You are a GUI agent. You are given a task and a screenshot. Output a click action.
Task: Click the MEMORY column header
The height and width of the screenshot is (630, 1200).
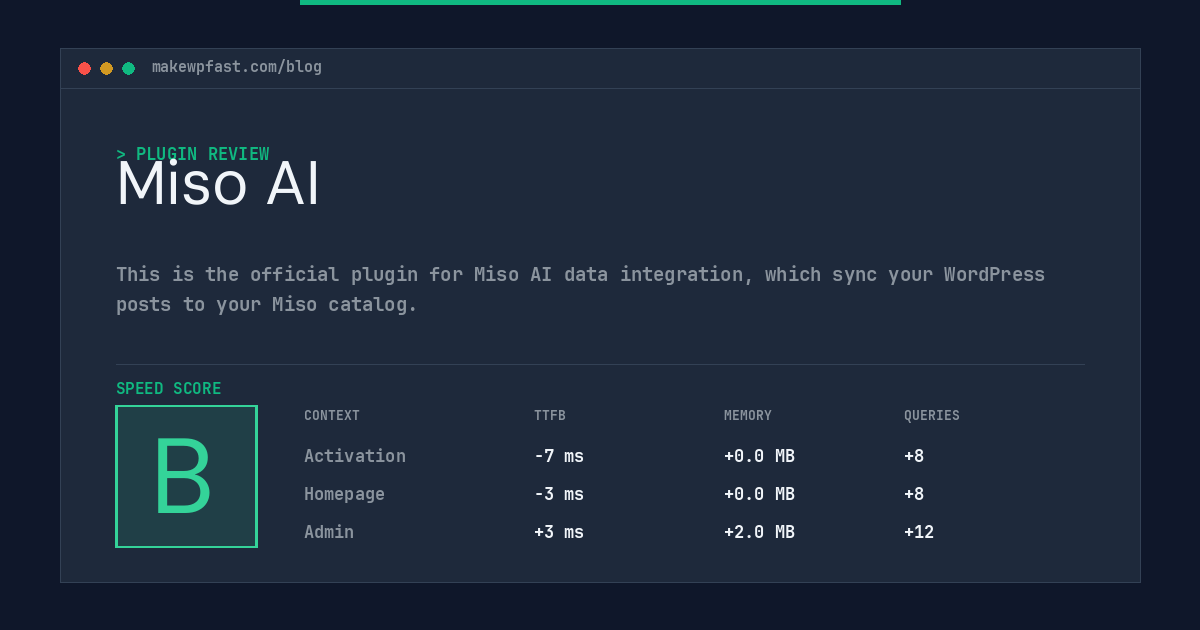(748, 416)
